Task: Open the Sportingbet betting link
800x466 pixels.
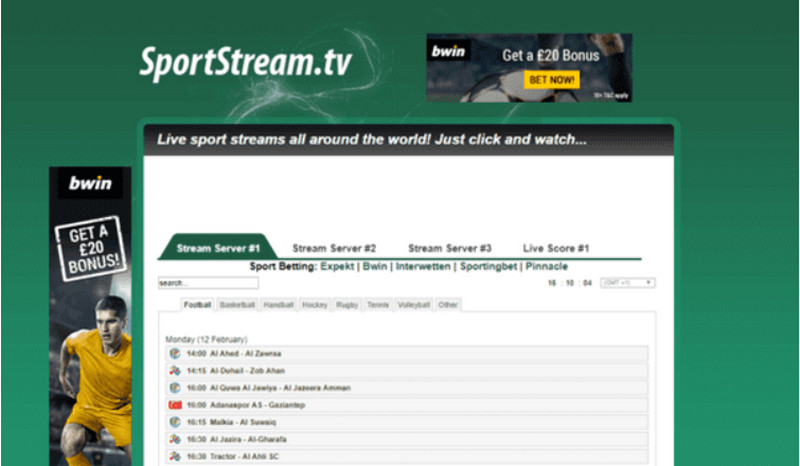Action: click(x=488, y=266)
